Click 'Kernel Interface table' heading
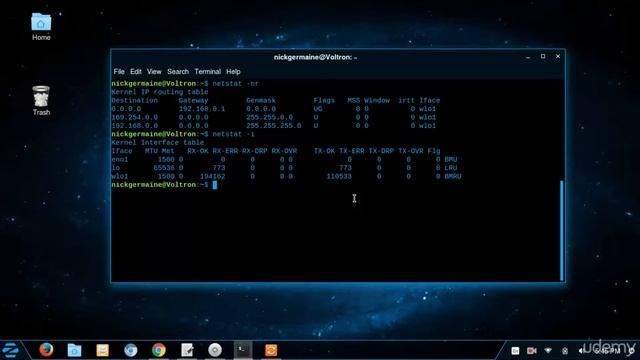Viewport: 640px width, 360px height. 158,143
